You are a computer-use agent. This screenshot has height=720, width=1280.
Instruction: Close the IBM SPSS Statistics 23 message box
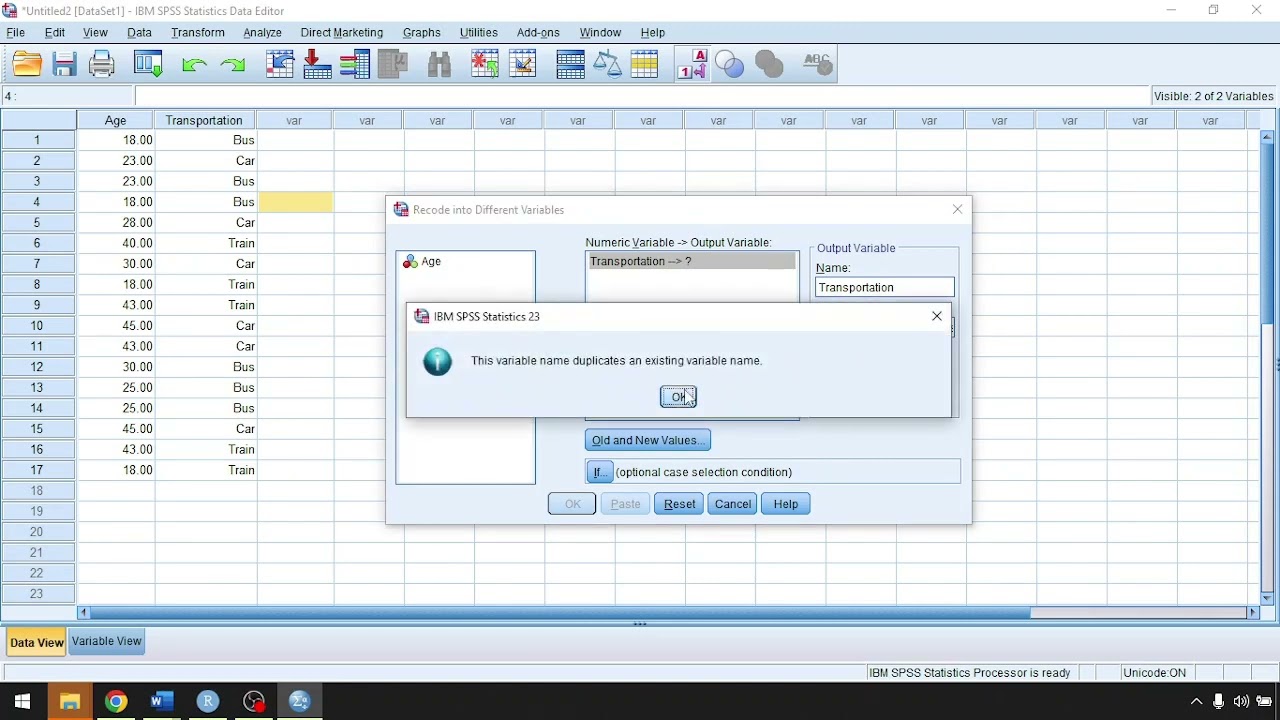(937, 316)
